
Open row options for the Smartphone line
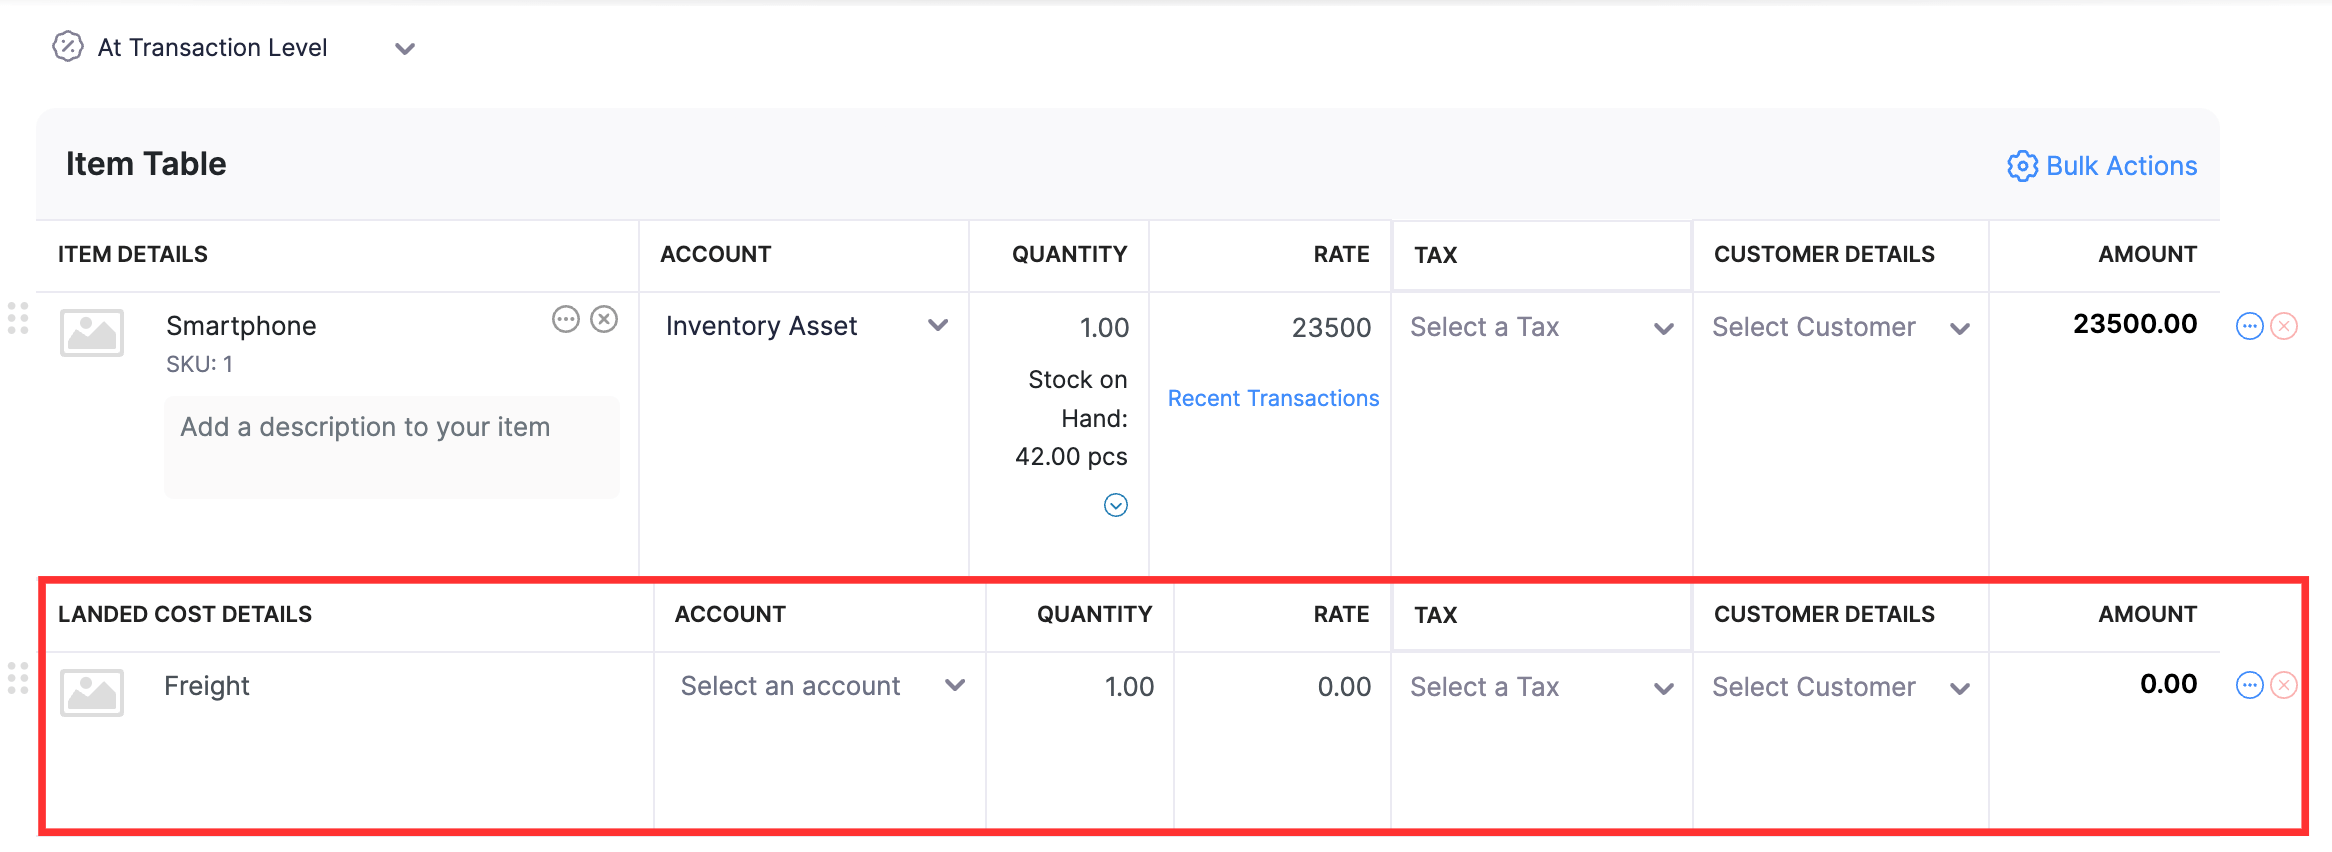[x=2249, y=326]
